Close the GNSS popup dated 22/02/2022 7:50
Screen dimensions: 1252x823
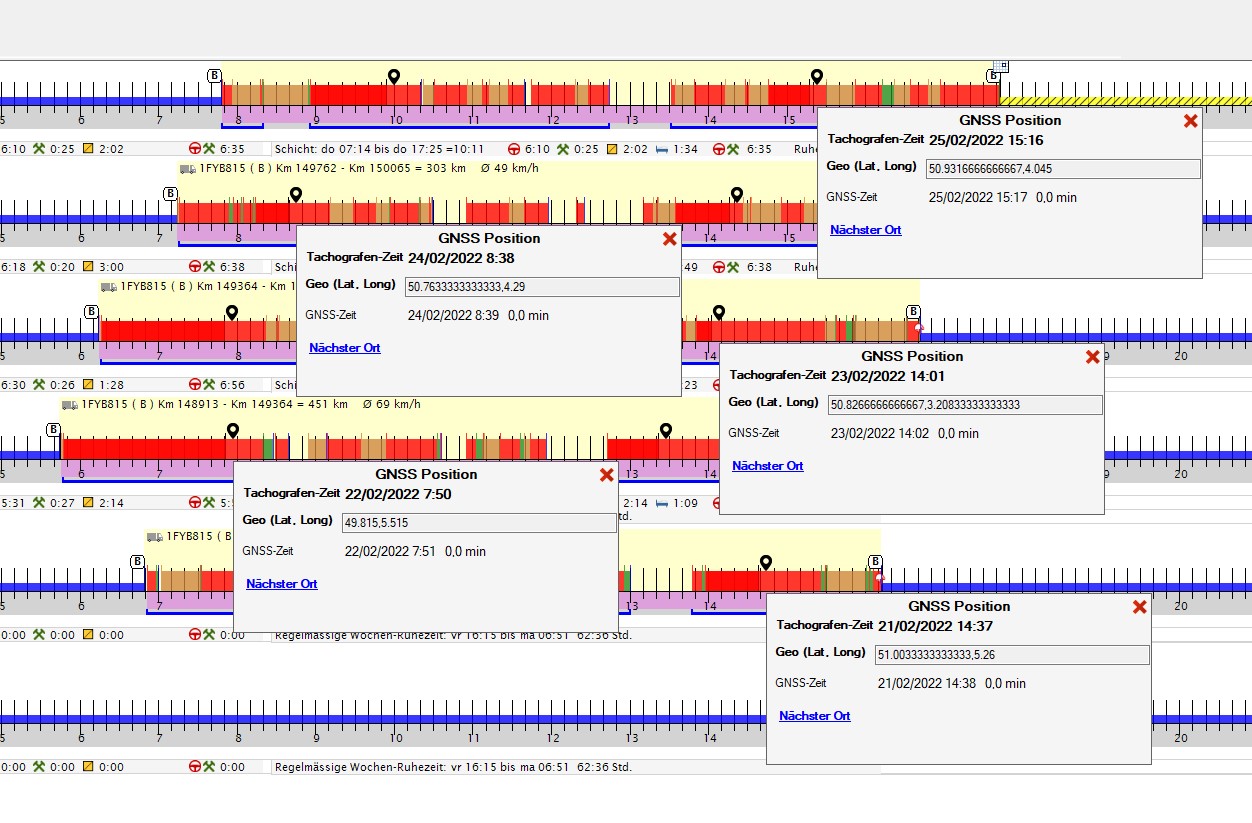(x=606, y=475)
